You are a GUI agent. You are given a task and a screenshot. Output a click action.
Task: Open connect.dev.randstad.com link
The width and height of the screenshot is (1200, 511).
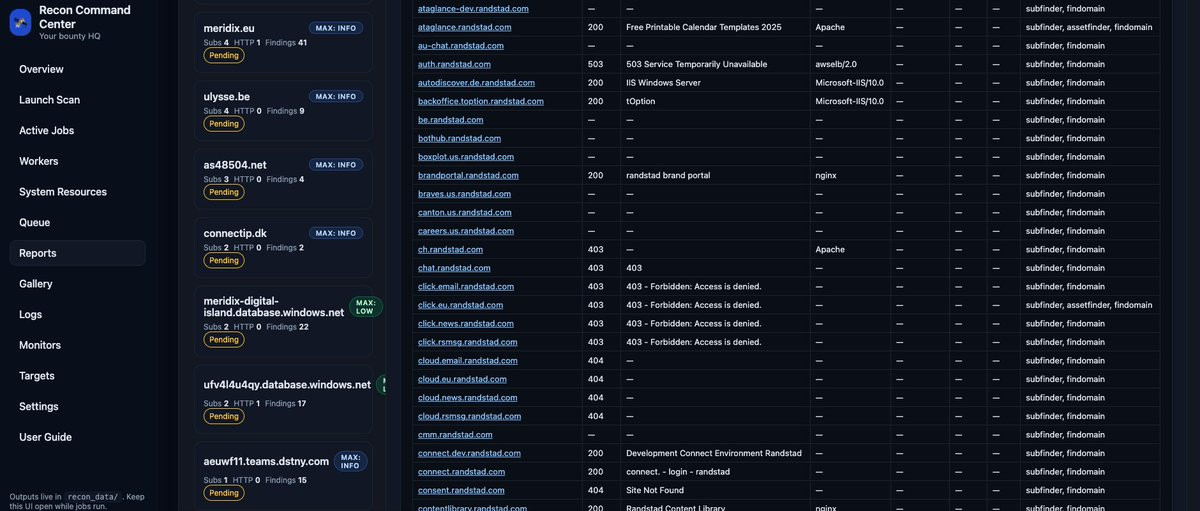click(x=469, y=453)
